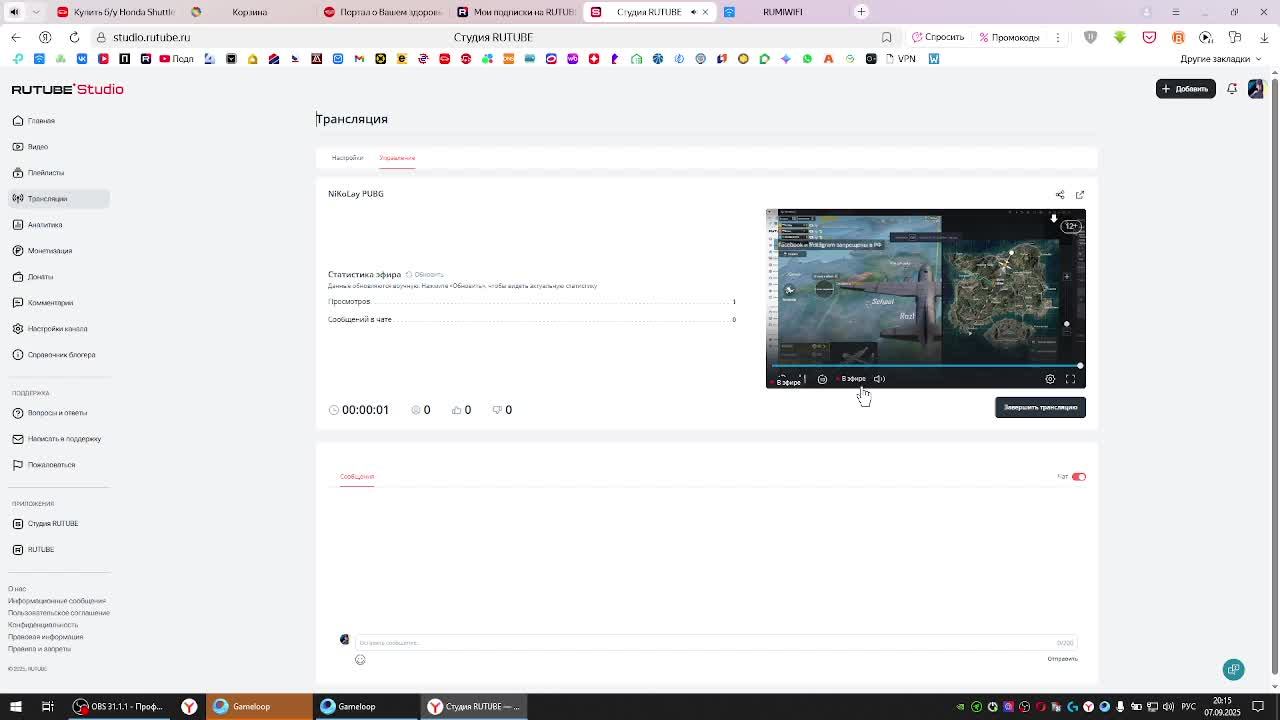Click the В эфире live indicator in player
1280x720 pixels.
852,379
